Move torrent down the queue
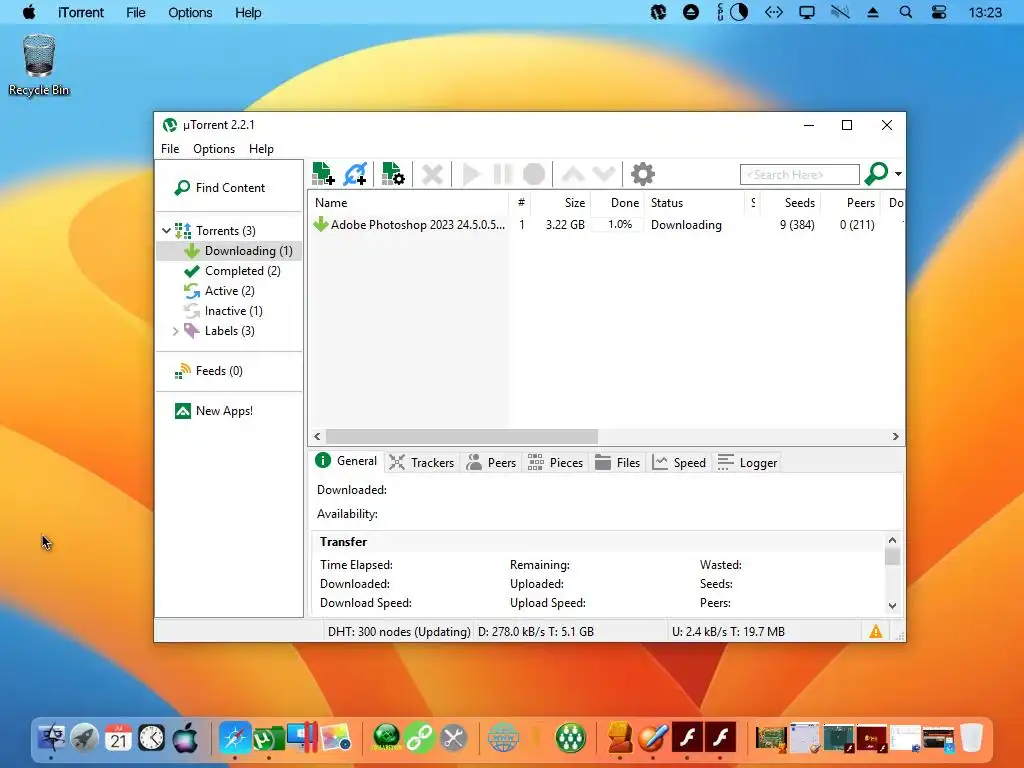 click(604, 174)
